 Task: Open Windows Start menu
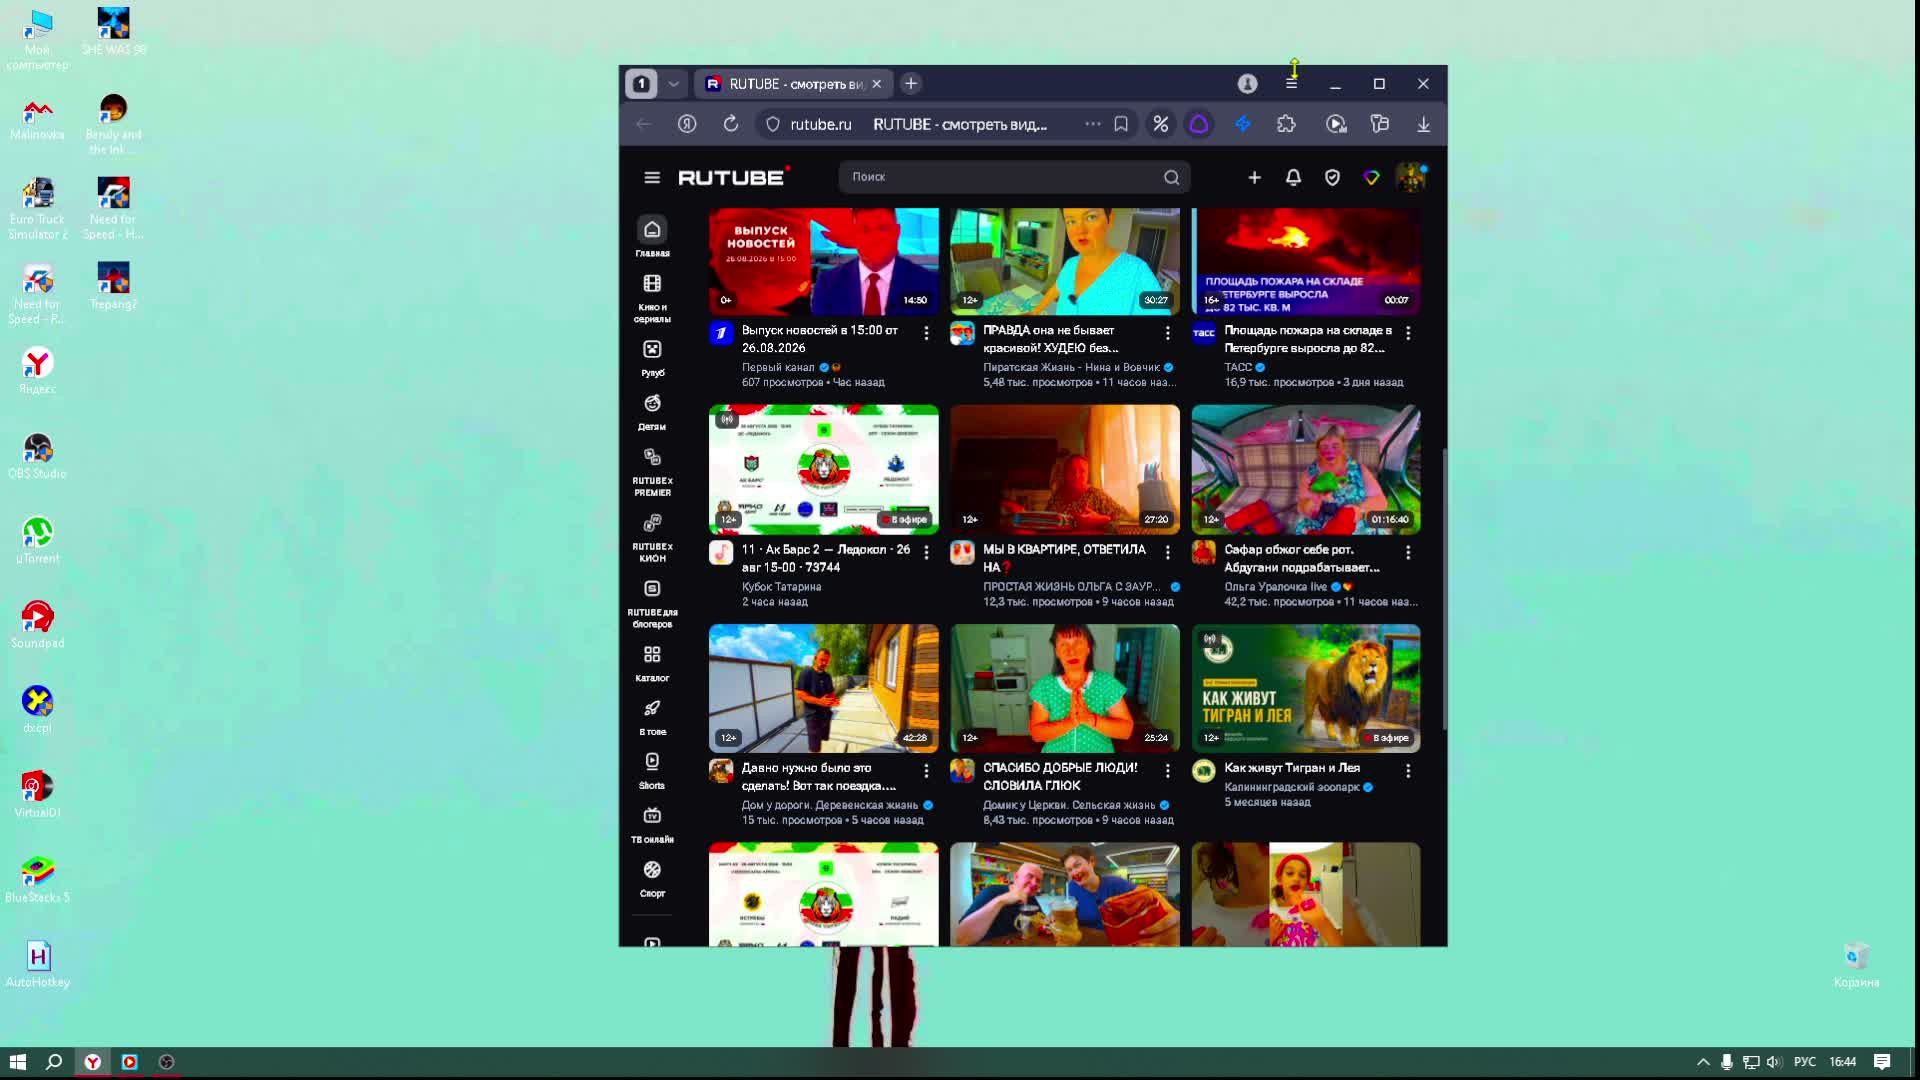(x=17, y=1062)
